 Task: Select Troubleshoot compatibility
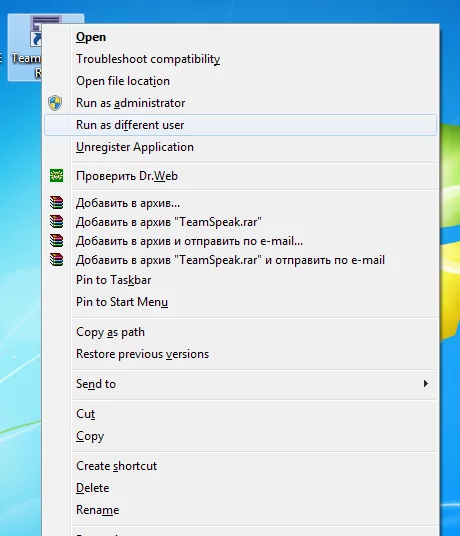point(241,59)
